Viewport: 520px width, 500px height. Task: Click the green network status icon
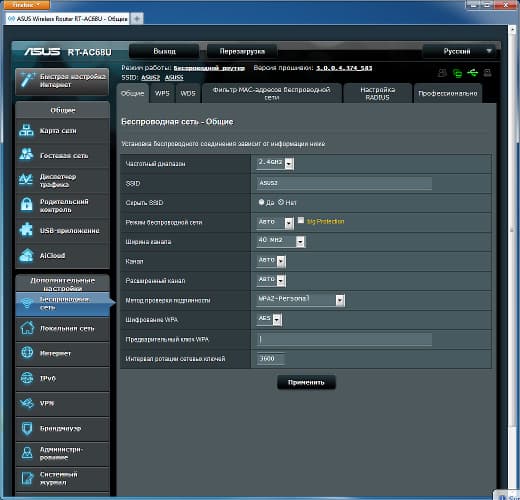click(458, 73)
